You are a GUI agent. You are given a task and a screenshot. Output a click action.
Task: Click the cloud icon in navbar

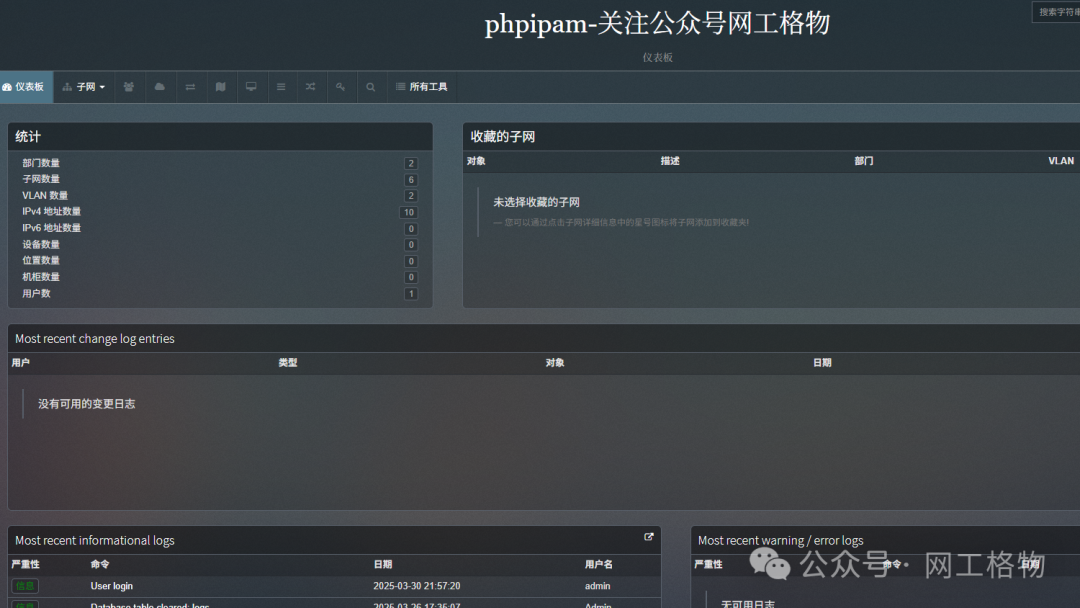160,87
